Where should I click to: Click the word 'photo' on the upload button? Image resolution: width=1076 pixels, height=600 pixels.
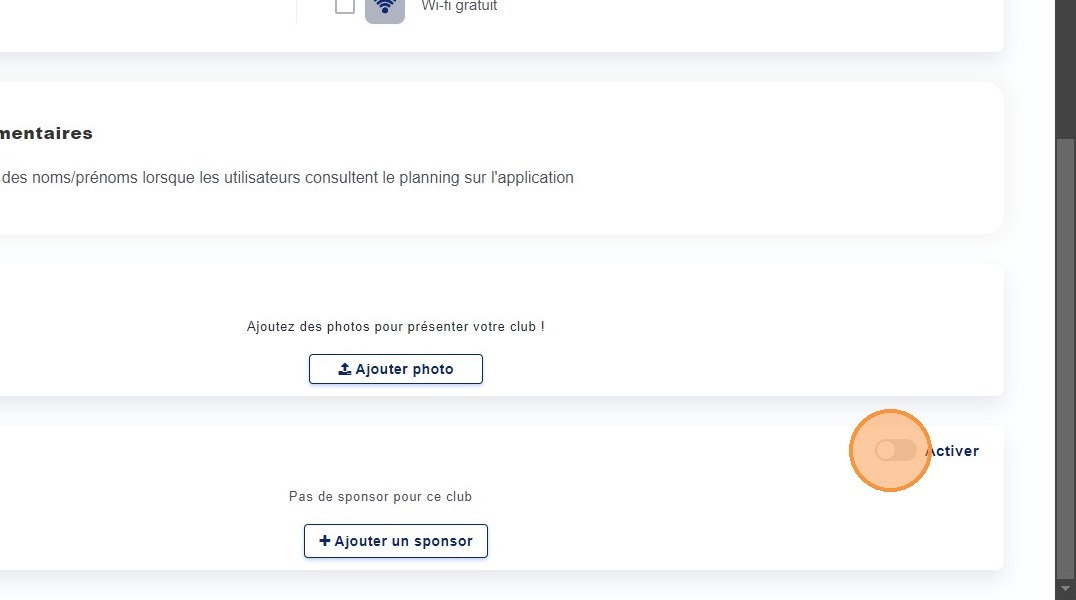[x=433, y=369]
